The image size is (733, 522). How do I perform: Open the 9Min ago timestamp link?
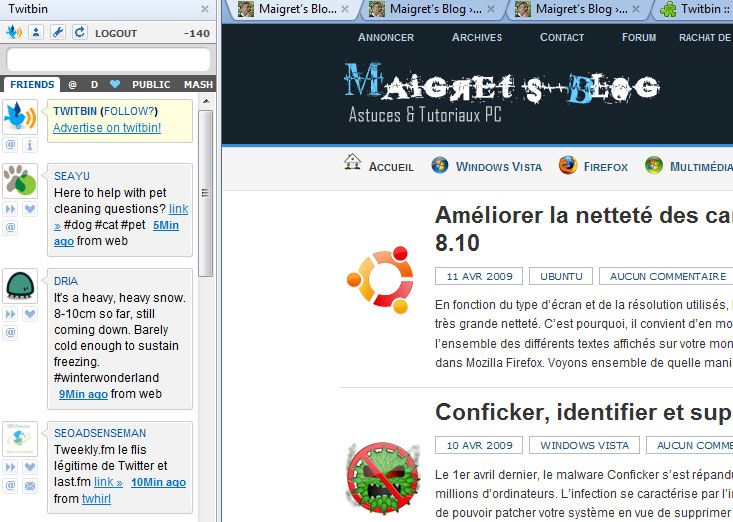pos(83,394)
